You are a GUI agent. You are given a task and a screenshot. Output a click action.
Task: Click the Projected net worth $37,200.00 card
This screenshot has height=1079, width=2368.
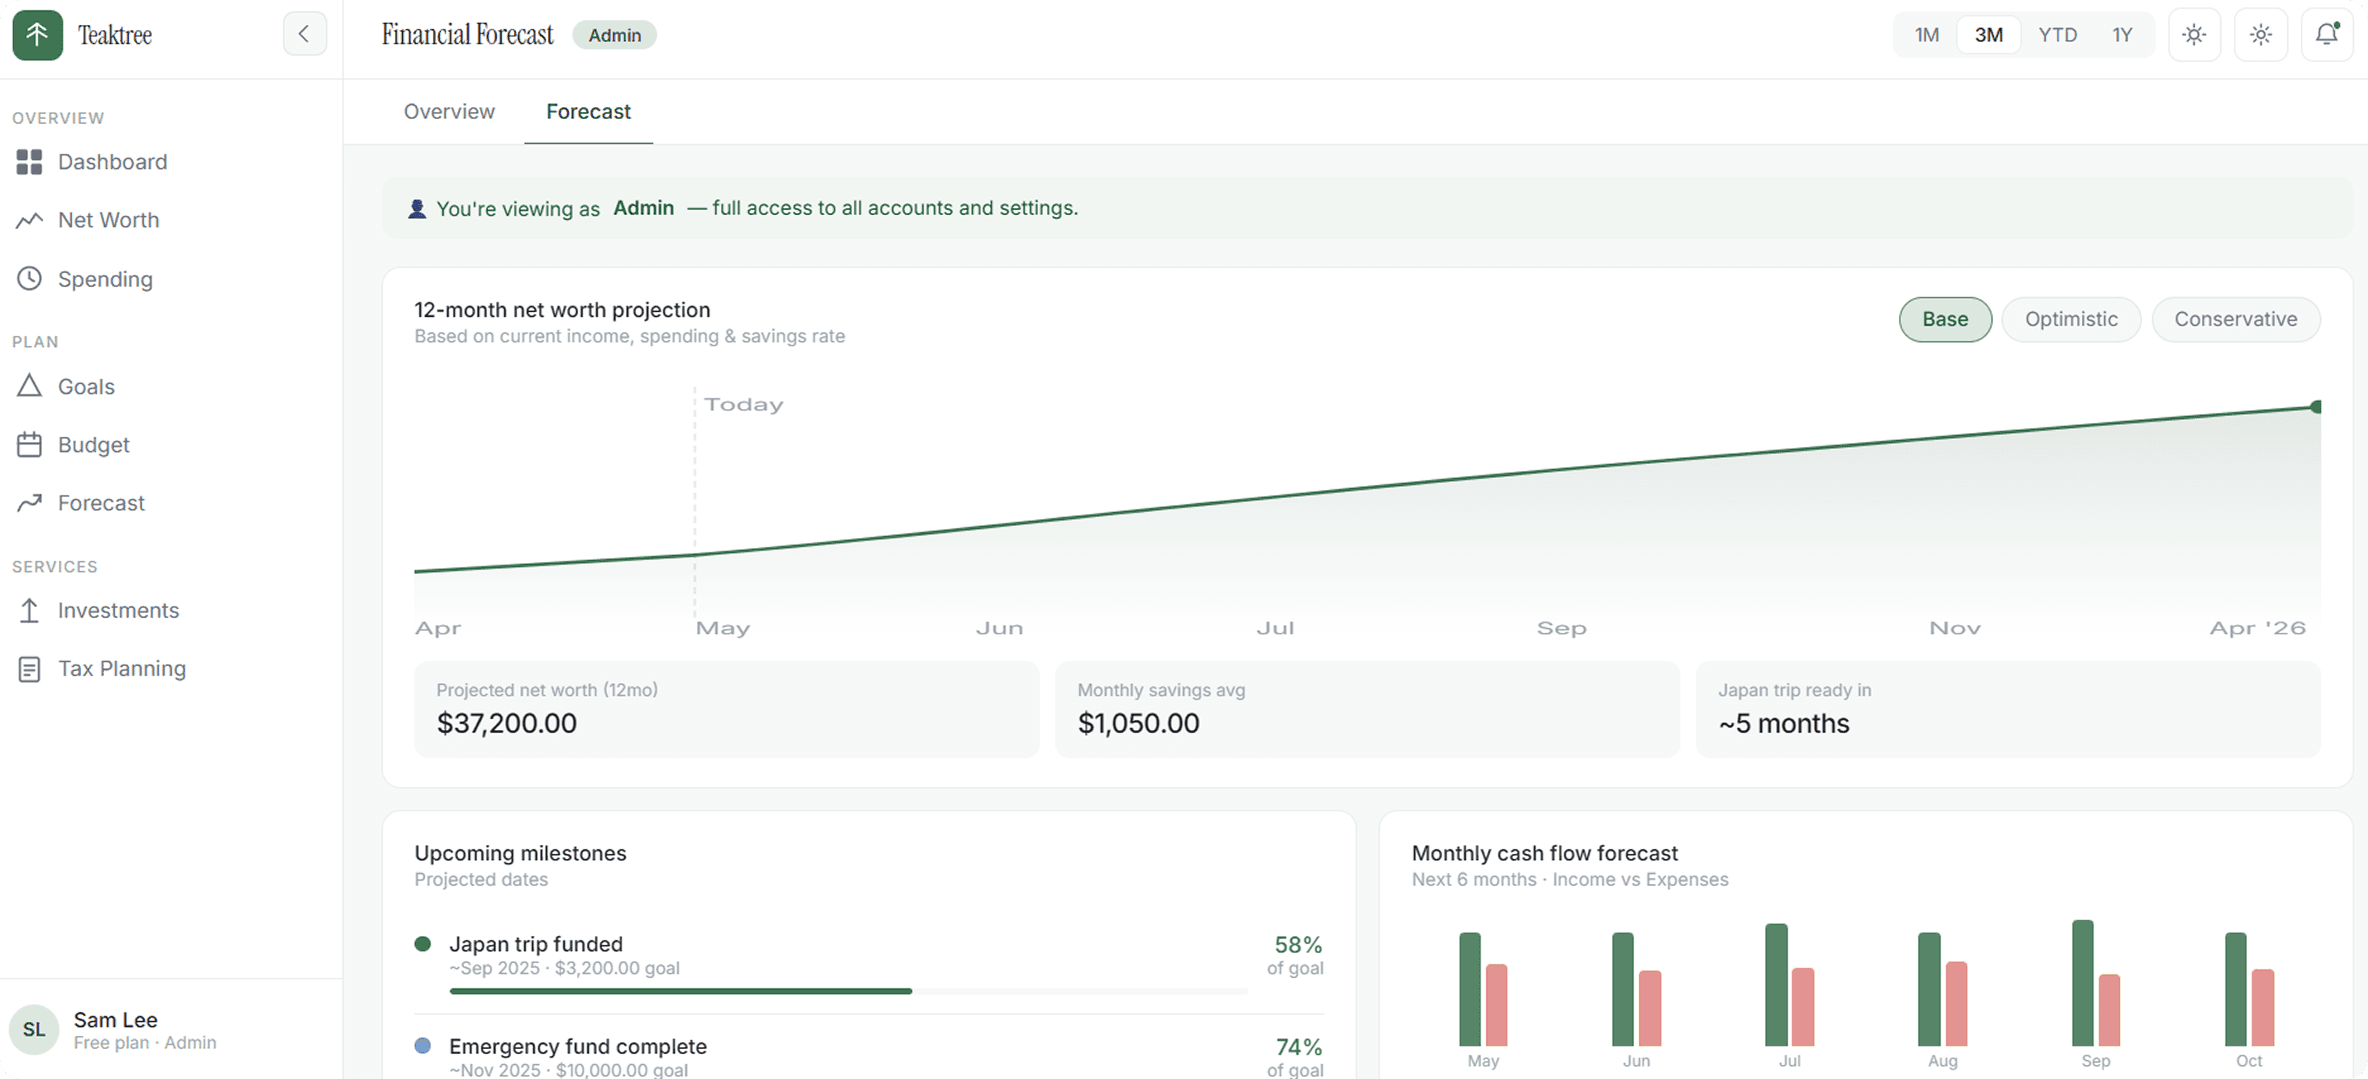[x=727, y=709]
